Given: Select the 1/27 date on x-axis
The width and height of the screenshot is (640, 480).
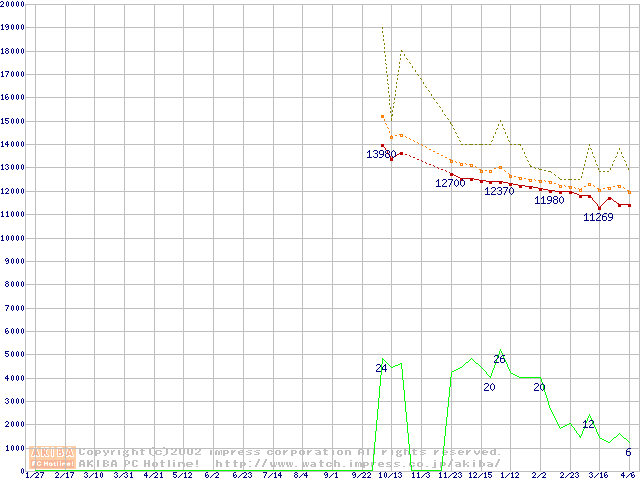Looking at the screenshot, I should [35, 476].
